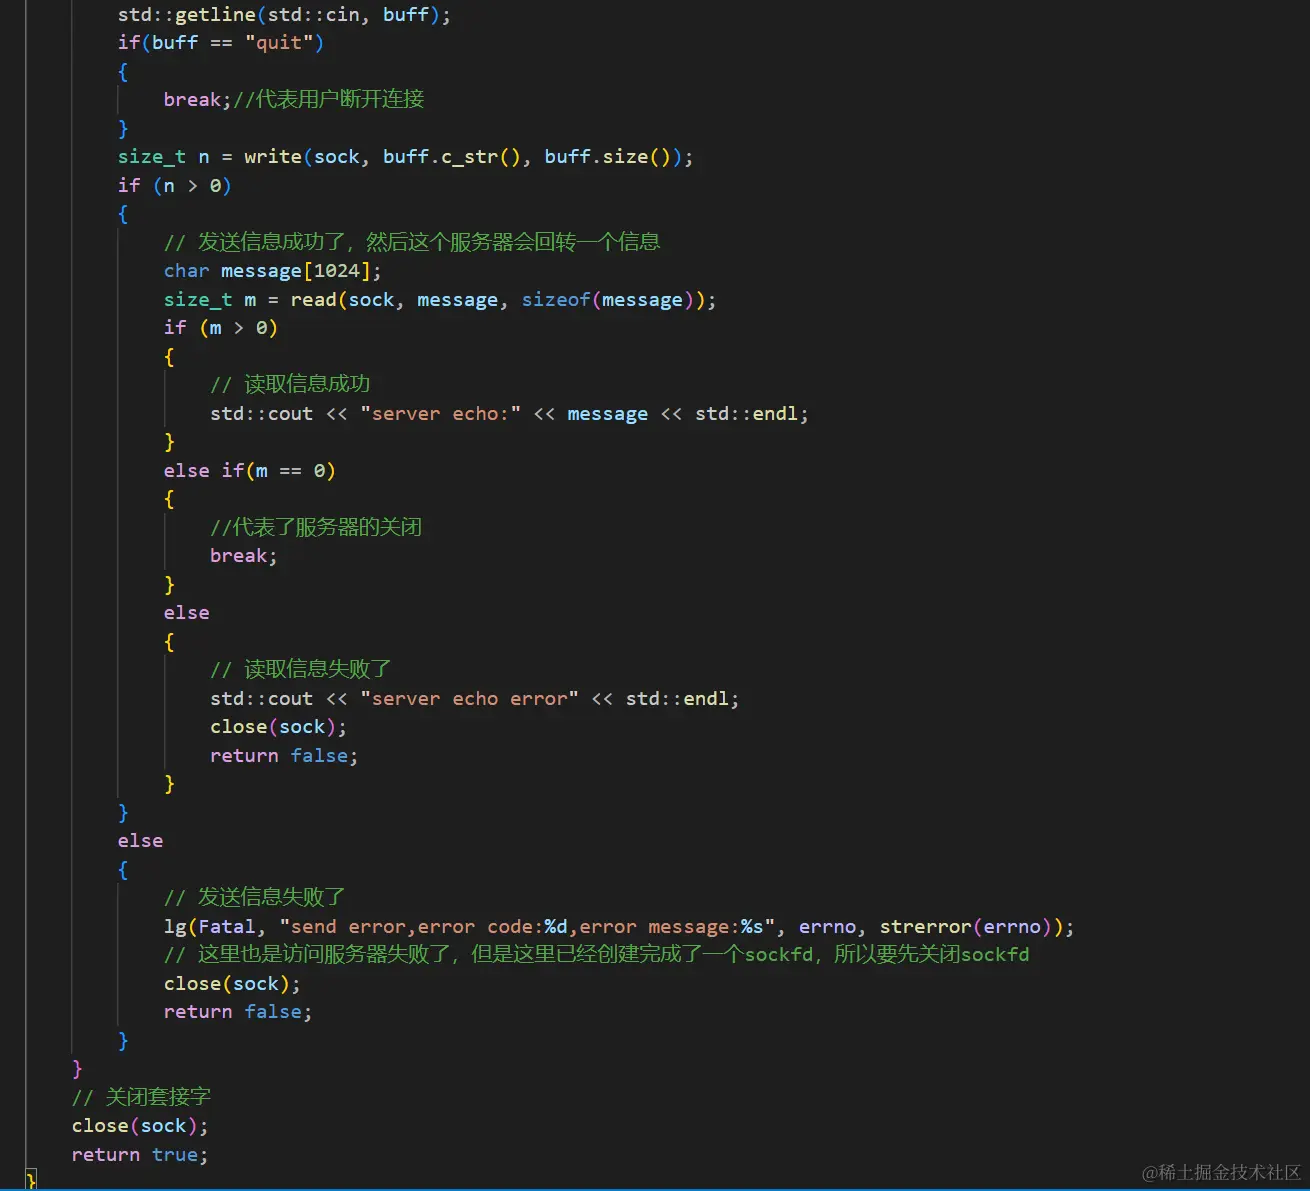Image resolution: width=1310 pixels, height=1191 pixels.
Task: Click the break statement with 代表用户断开连接 comment
Action: (294, 99)
